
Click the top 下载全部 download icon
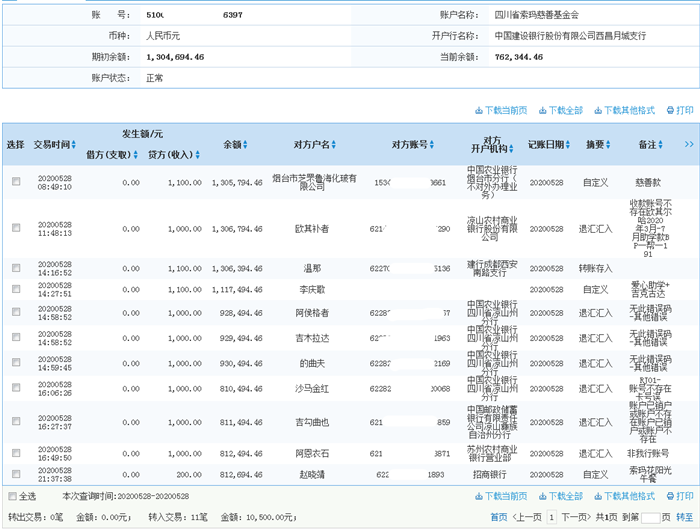coord(541,110)
